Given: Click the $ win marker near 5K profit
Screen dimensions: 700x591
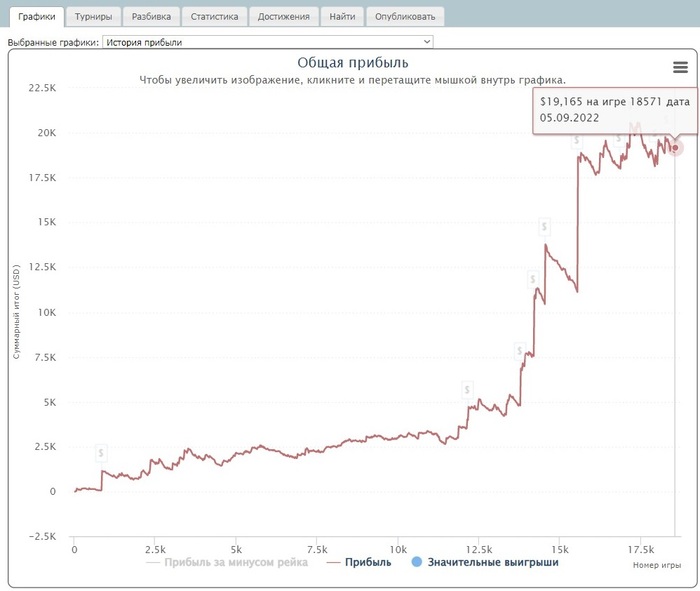Looking at the screenshot, I should coord(467,390).
